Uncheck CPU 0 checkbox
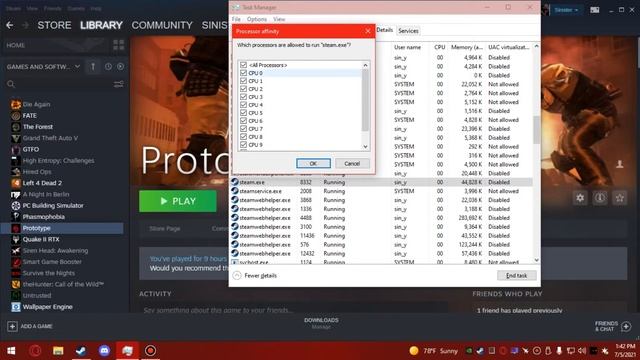Viewport: 640px width, 360px height. [244, 73]
